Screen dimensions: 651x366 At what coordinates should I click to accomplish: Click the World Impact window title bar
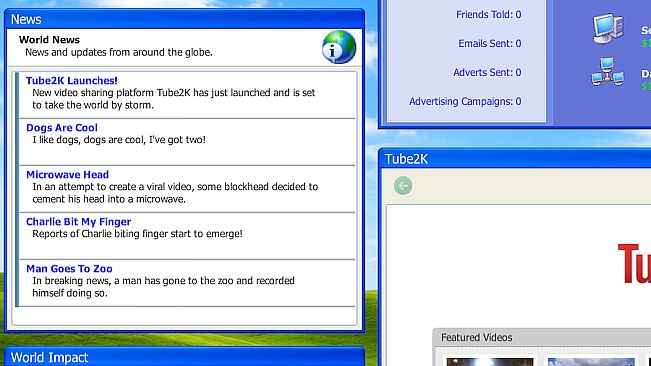(184, 357)
